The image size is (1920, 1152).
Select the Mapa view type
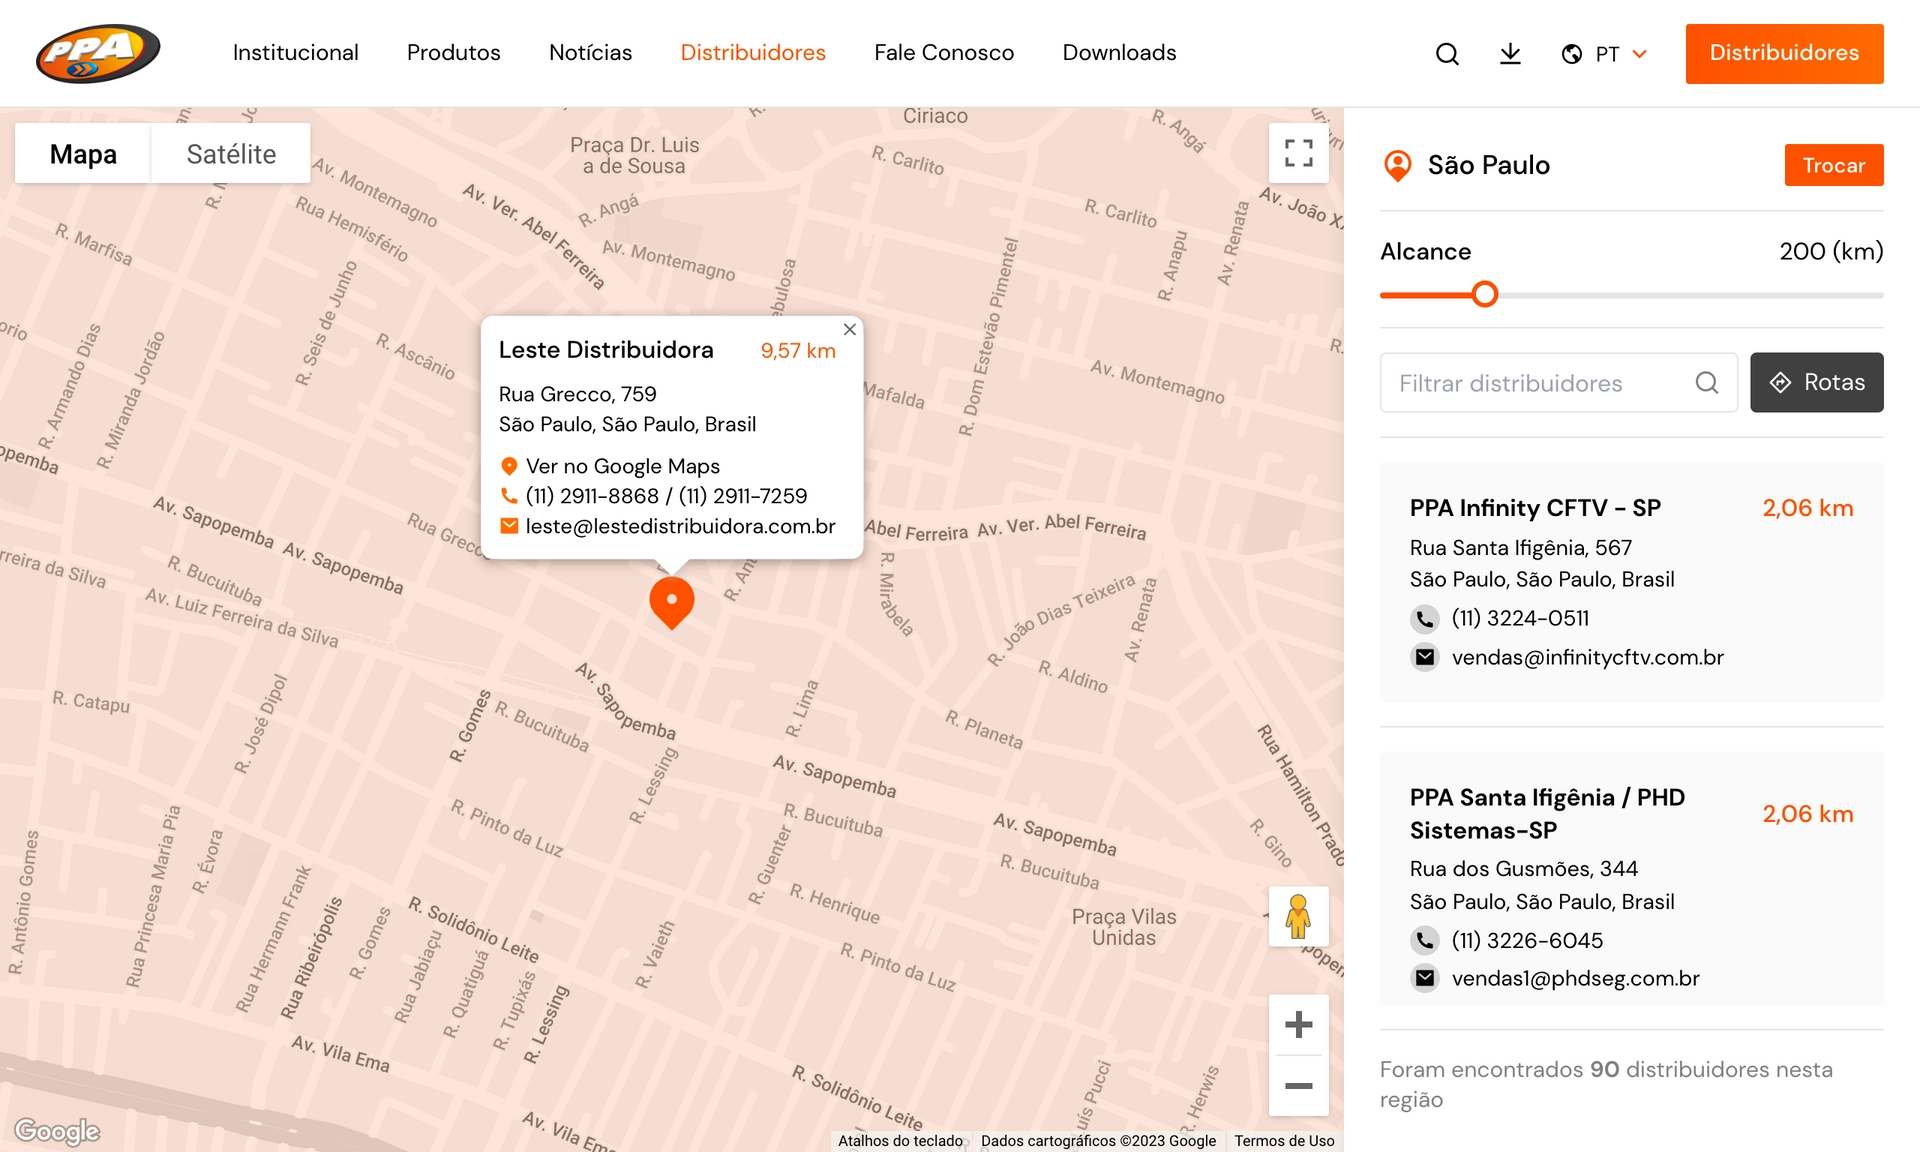coord(83,154)
